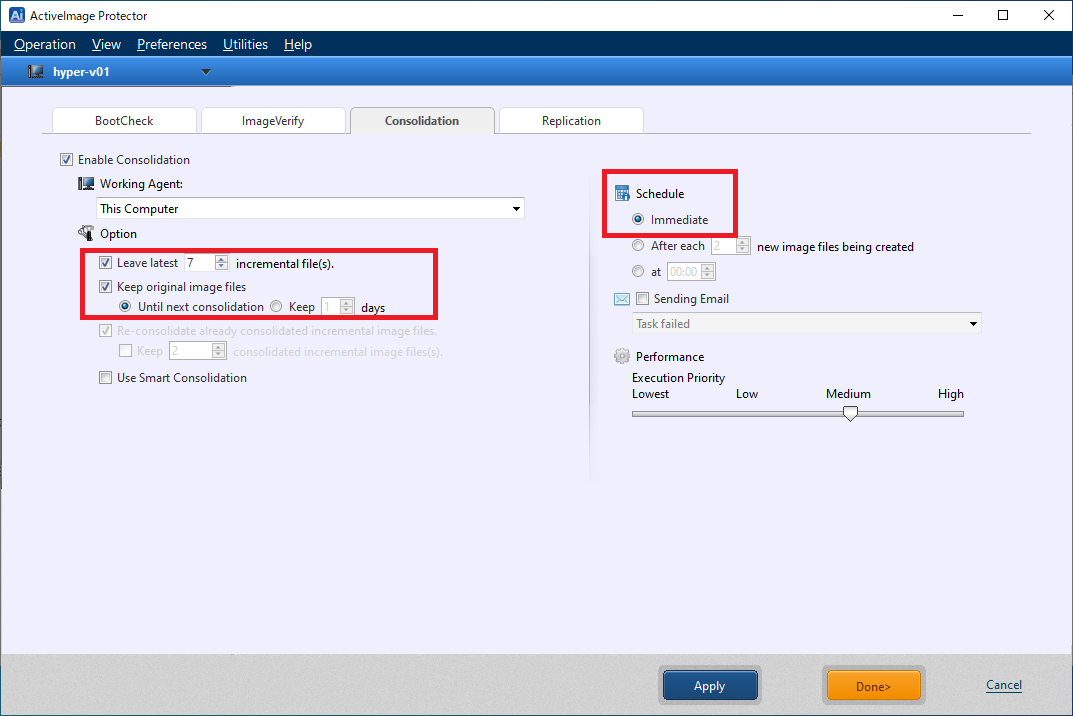Open the Utilities menu
Image resolution: width=1073 pixels, height=716 pixels.
(245, 44)
